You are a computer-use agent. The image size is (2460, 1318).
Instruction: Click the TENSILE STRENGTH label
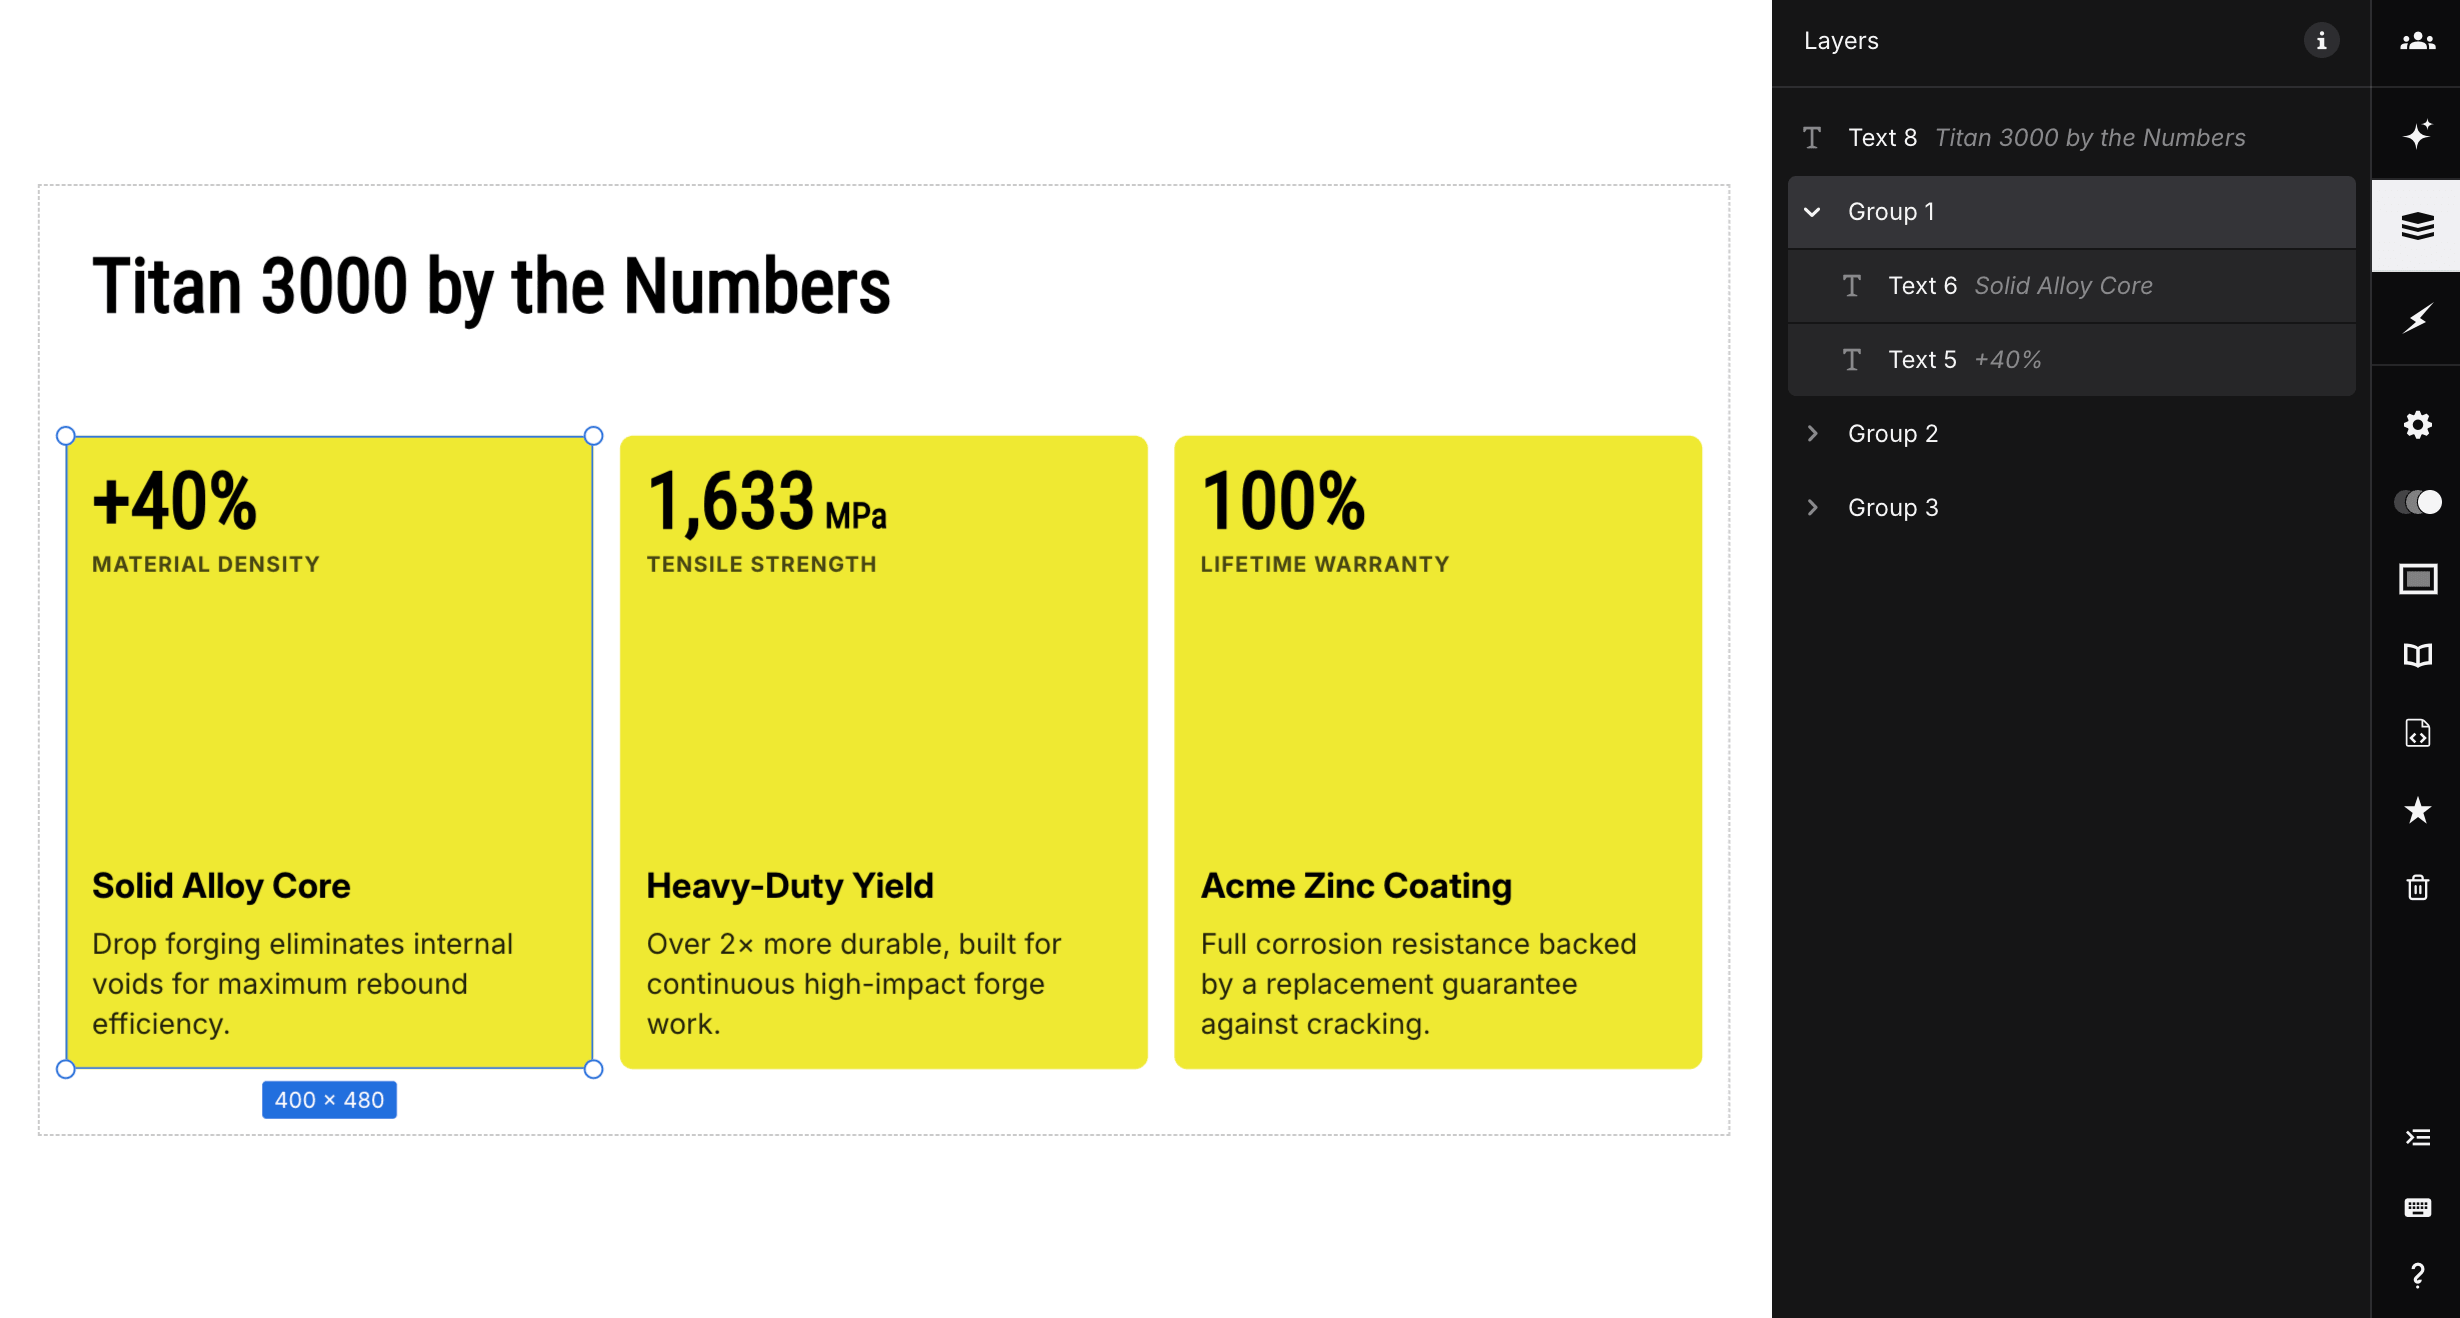coord(761,564)
